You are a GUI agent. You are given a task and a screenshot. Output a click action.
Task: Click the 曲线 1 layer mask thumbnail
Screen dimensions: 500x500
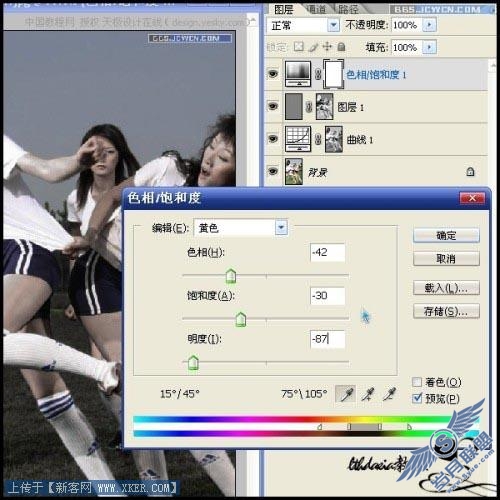pyautogui.click(x=334, y=139)
